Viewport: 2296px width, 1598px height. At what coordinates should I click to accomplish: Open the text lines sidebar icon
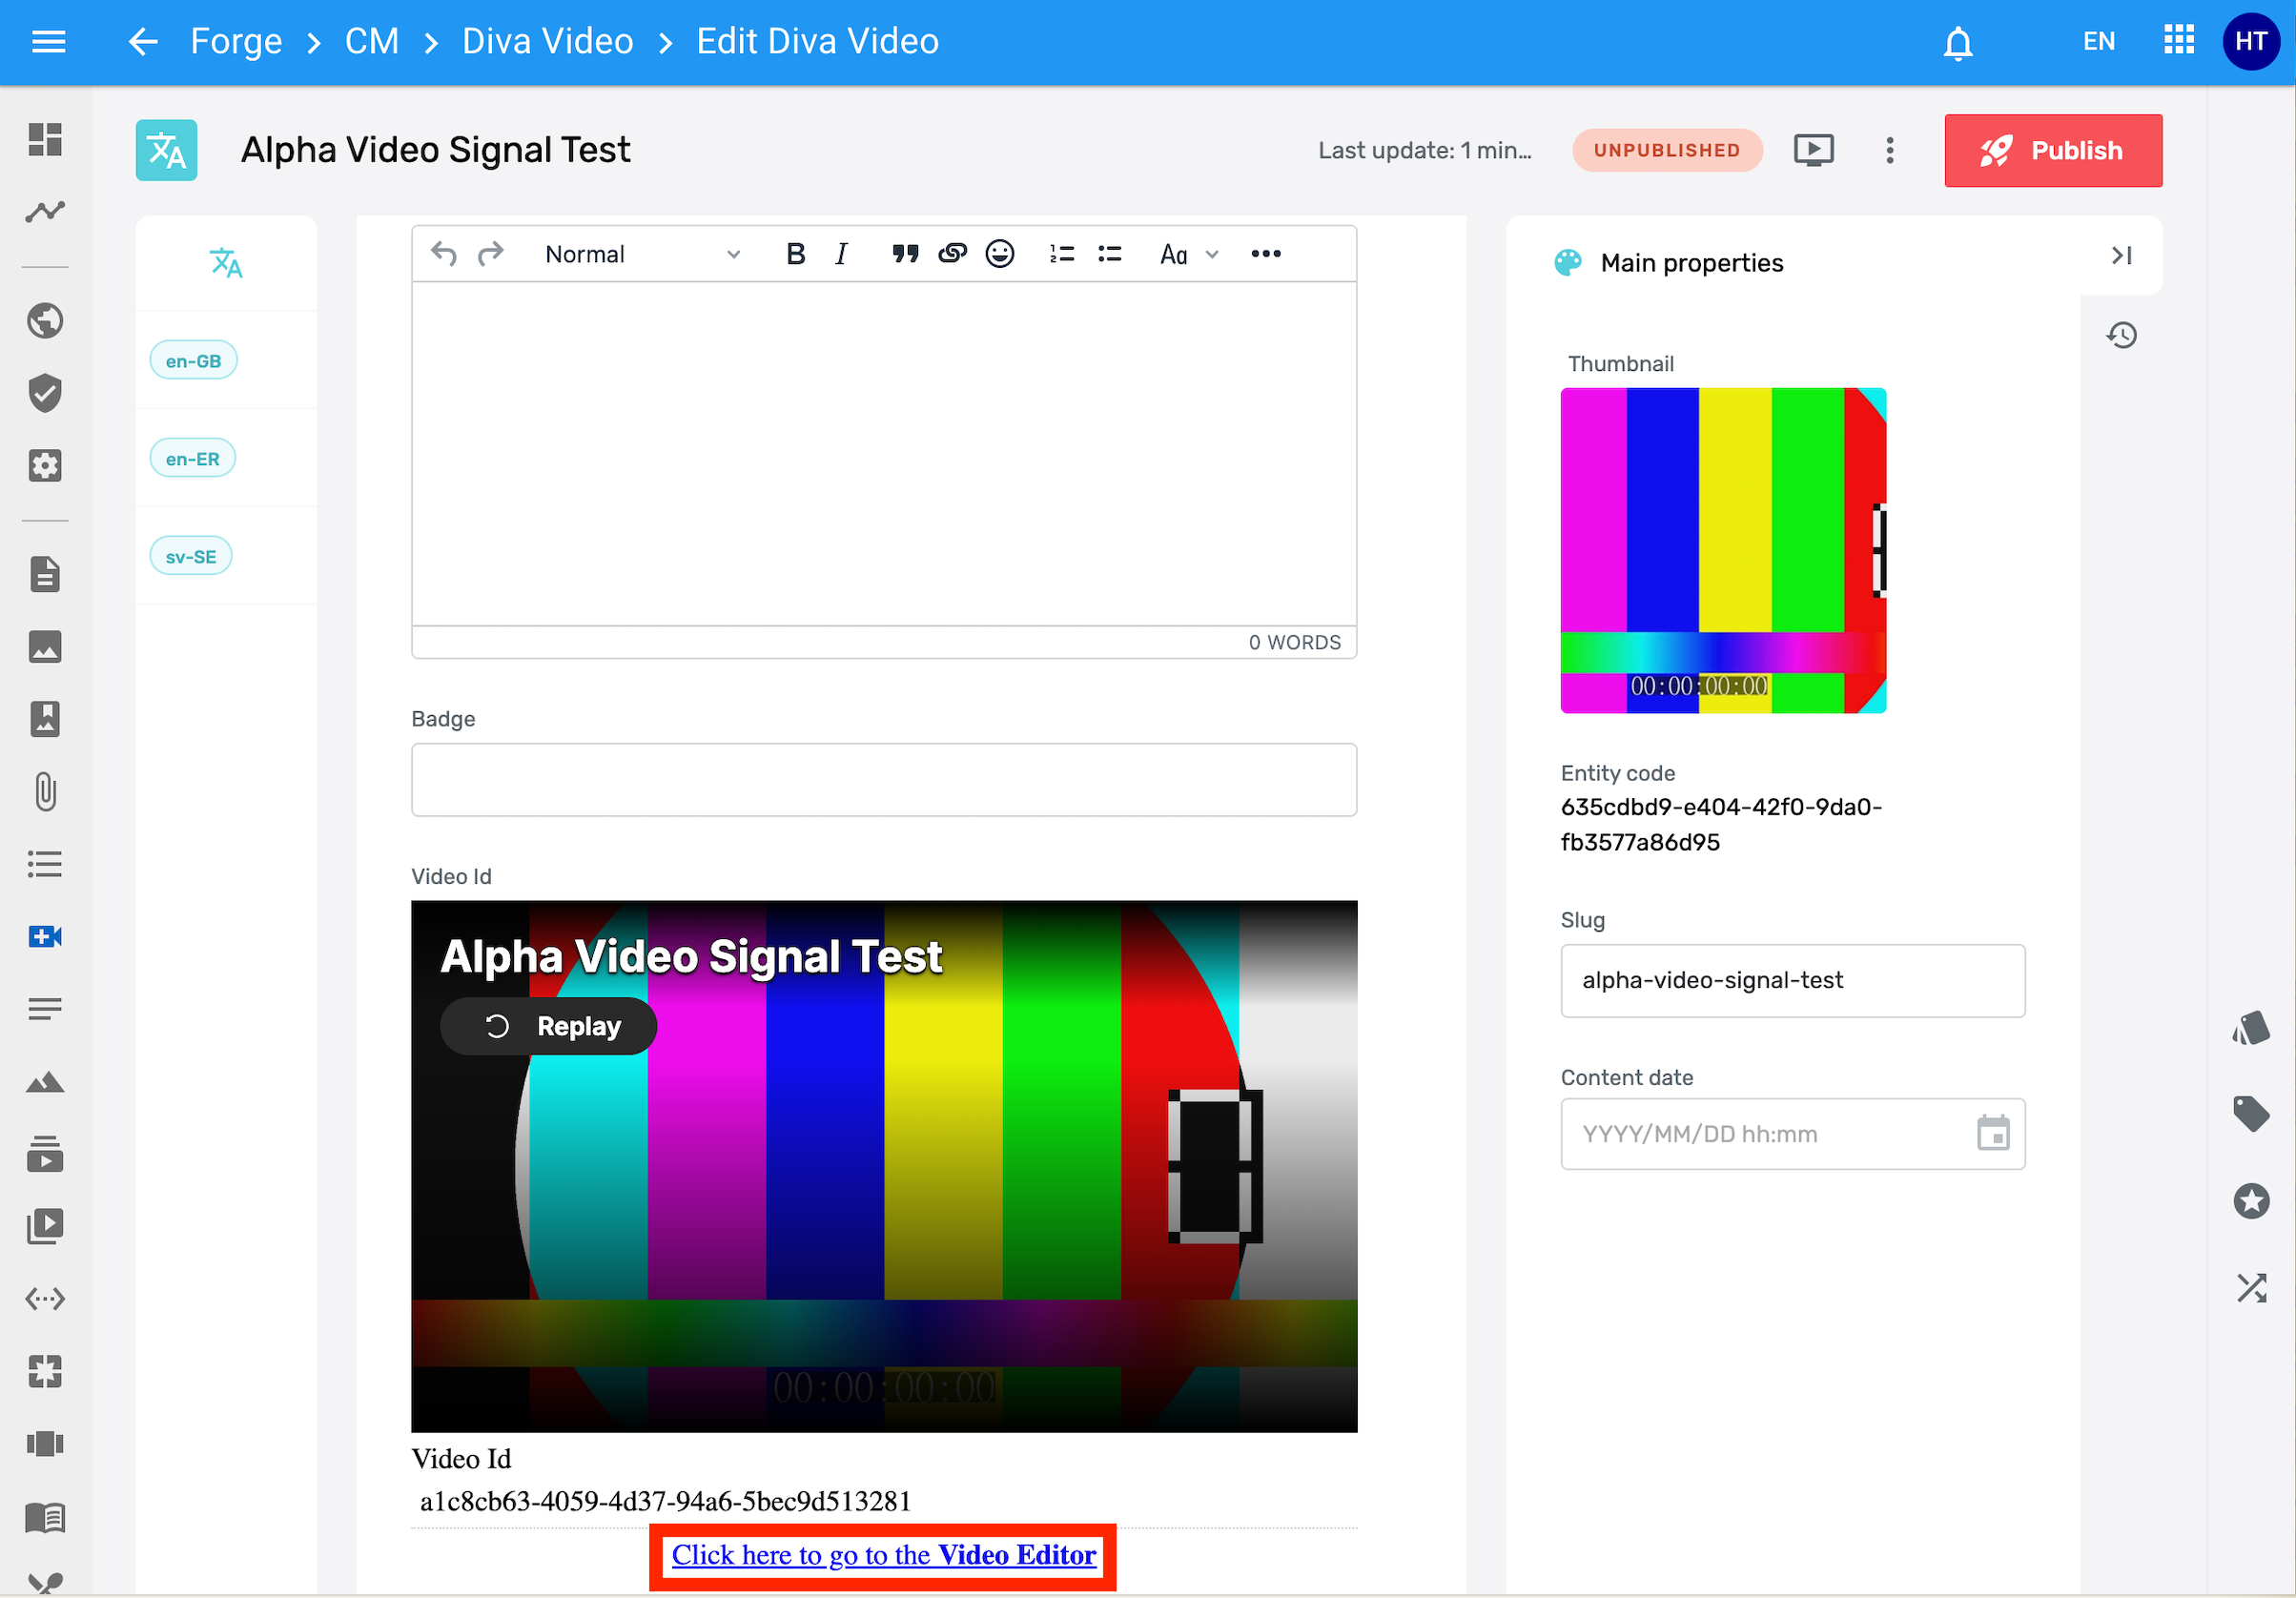coord(45,1008)
